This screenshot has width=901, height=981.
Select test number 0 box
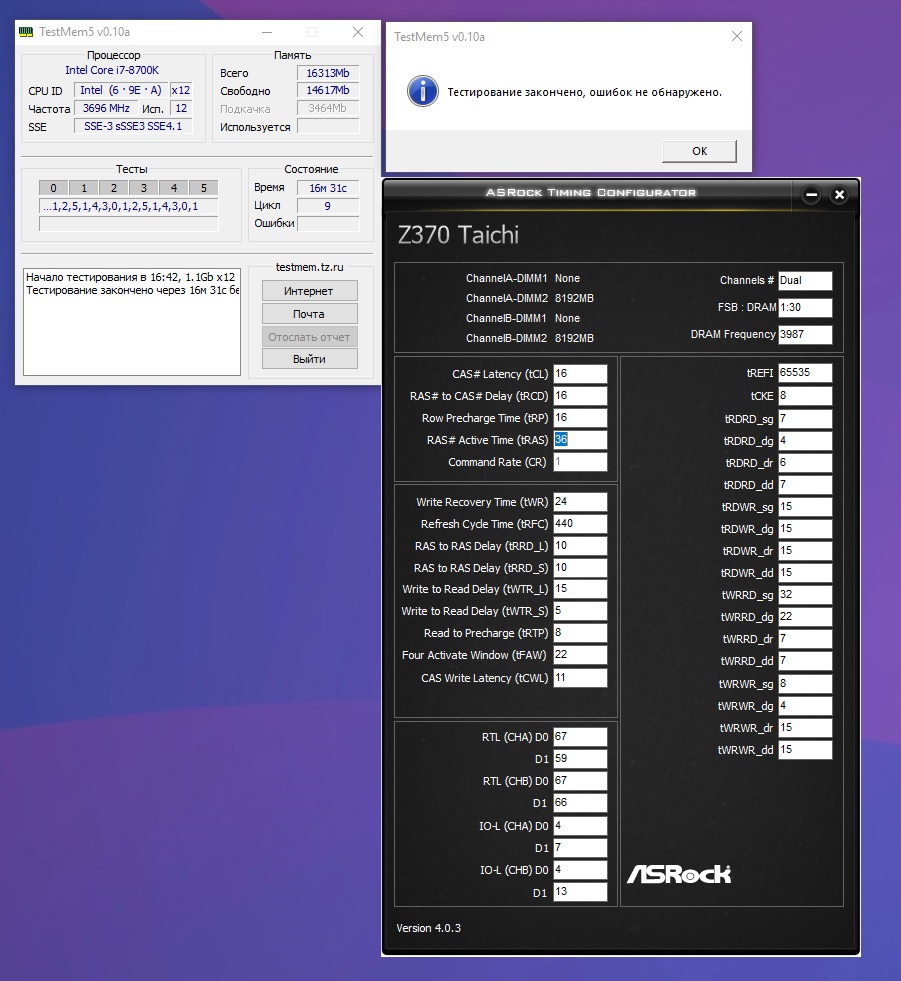pyautogui.click(x=53, y=188)
